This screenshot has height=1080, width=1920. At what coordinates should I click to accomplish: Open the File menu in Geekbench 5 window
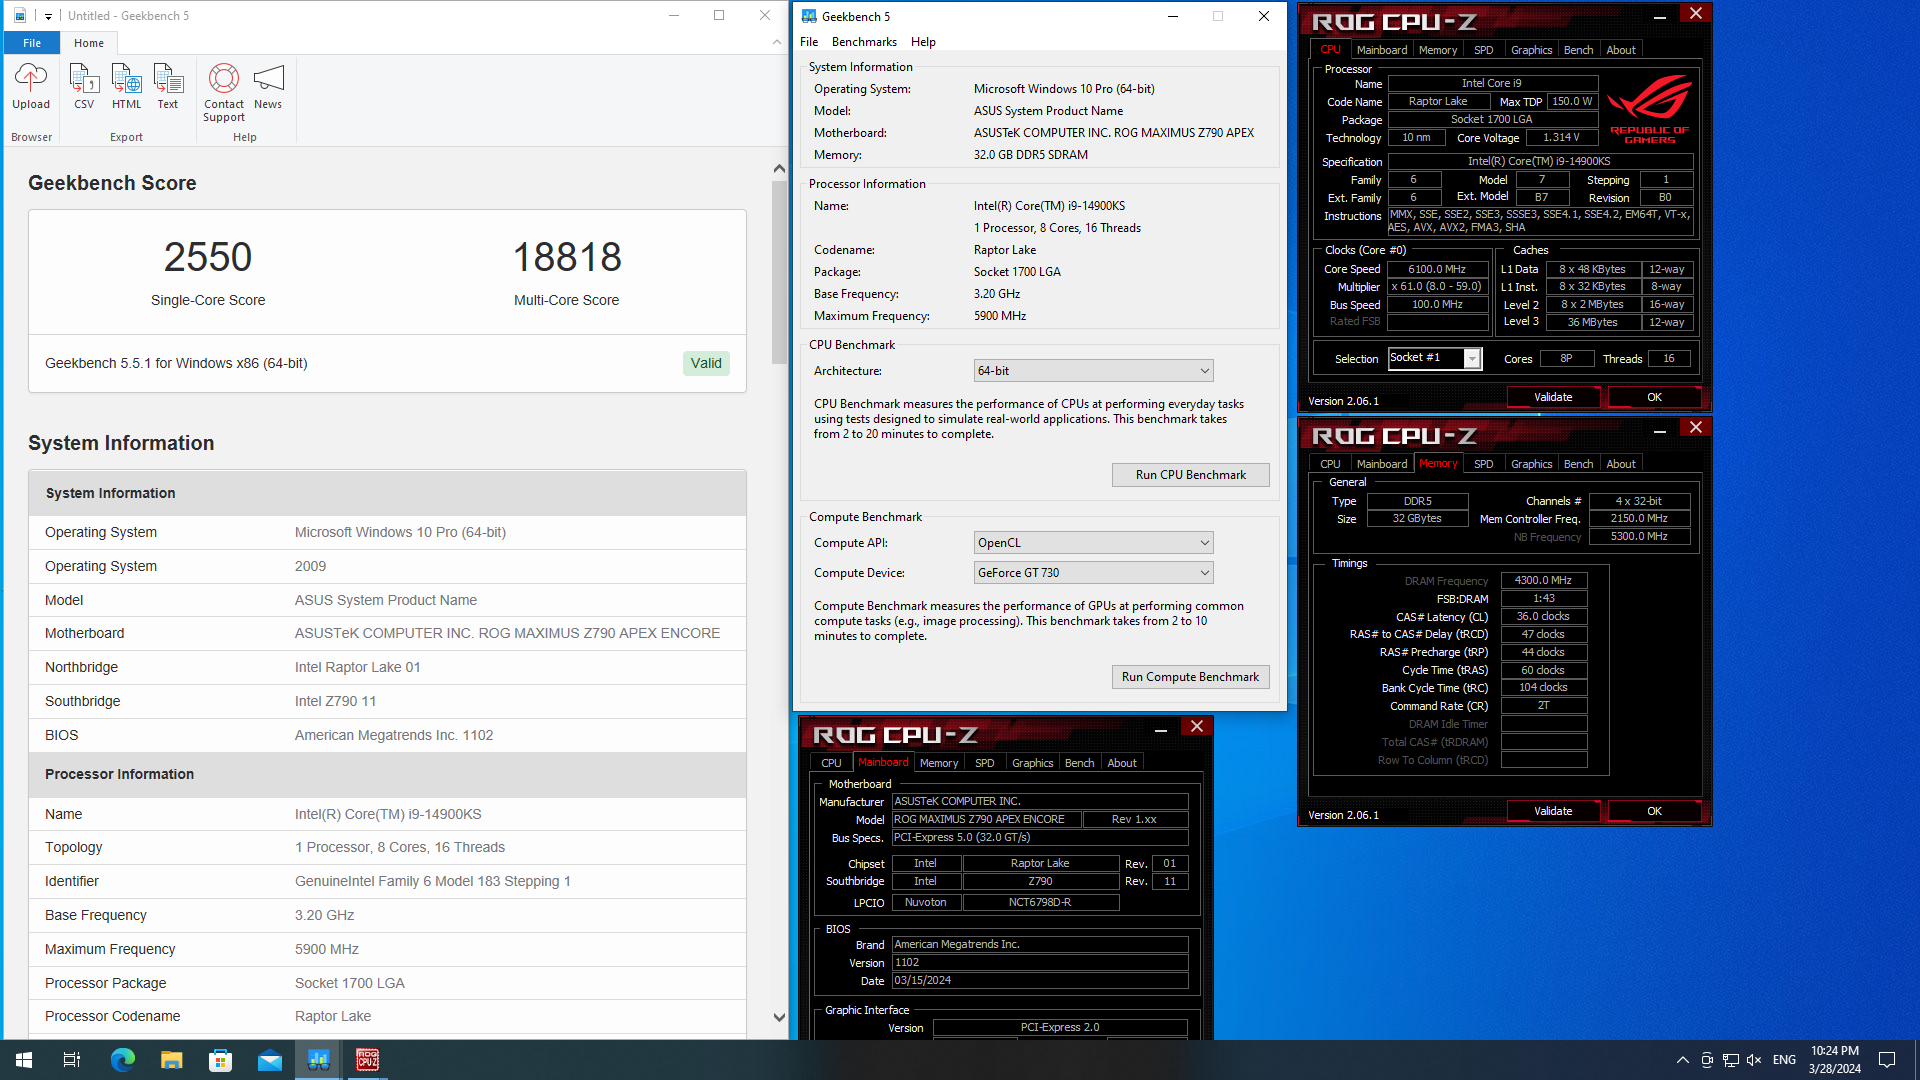[809, 42]
